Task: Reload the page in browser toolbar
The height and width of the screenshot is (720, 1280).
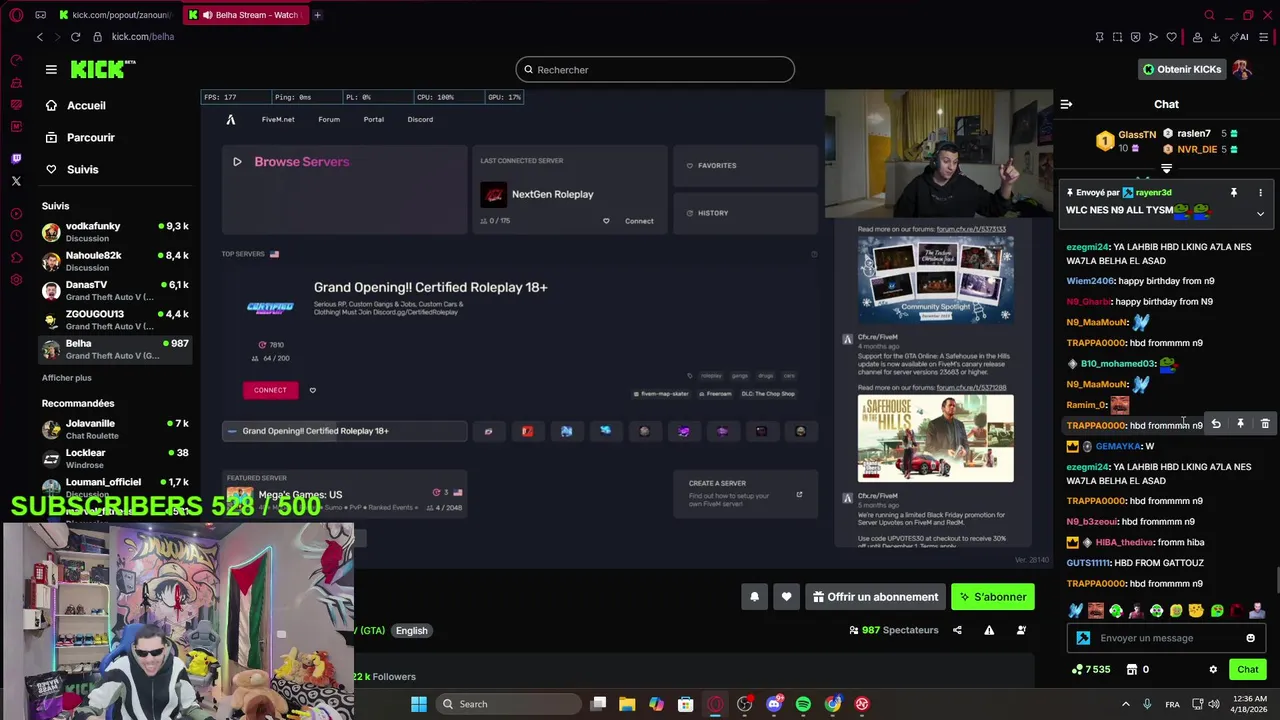Action: click(75, 37)
